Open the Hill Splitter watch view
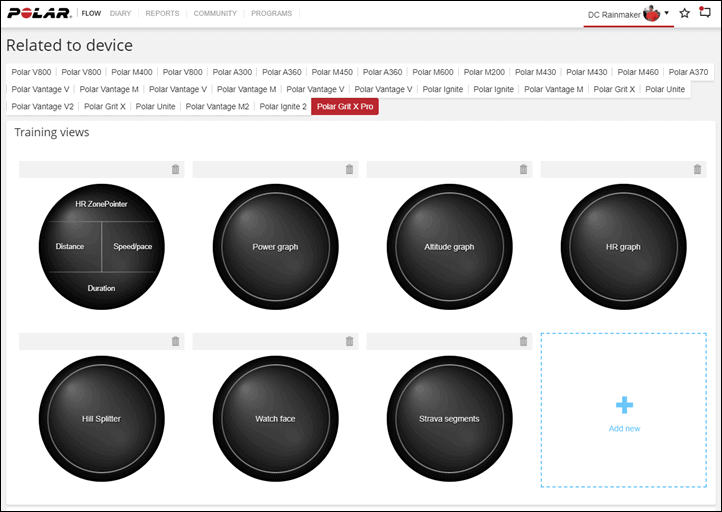The height and width of the screenshot is (512, 722). click(x=101, y=419)
